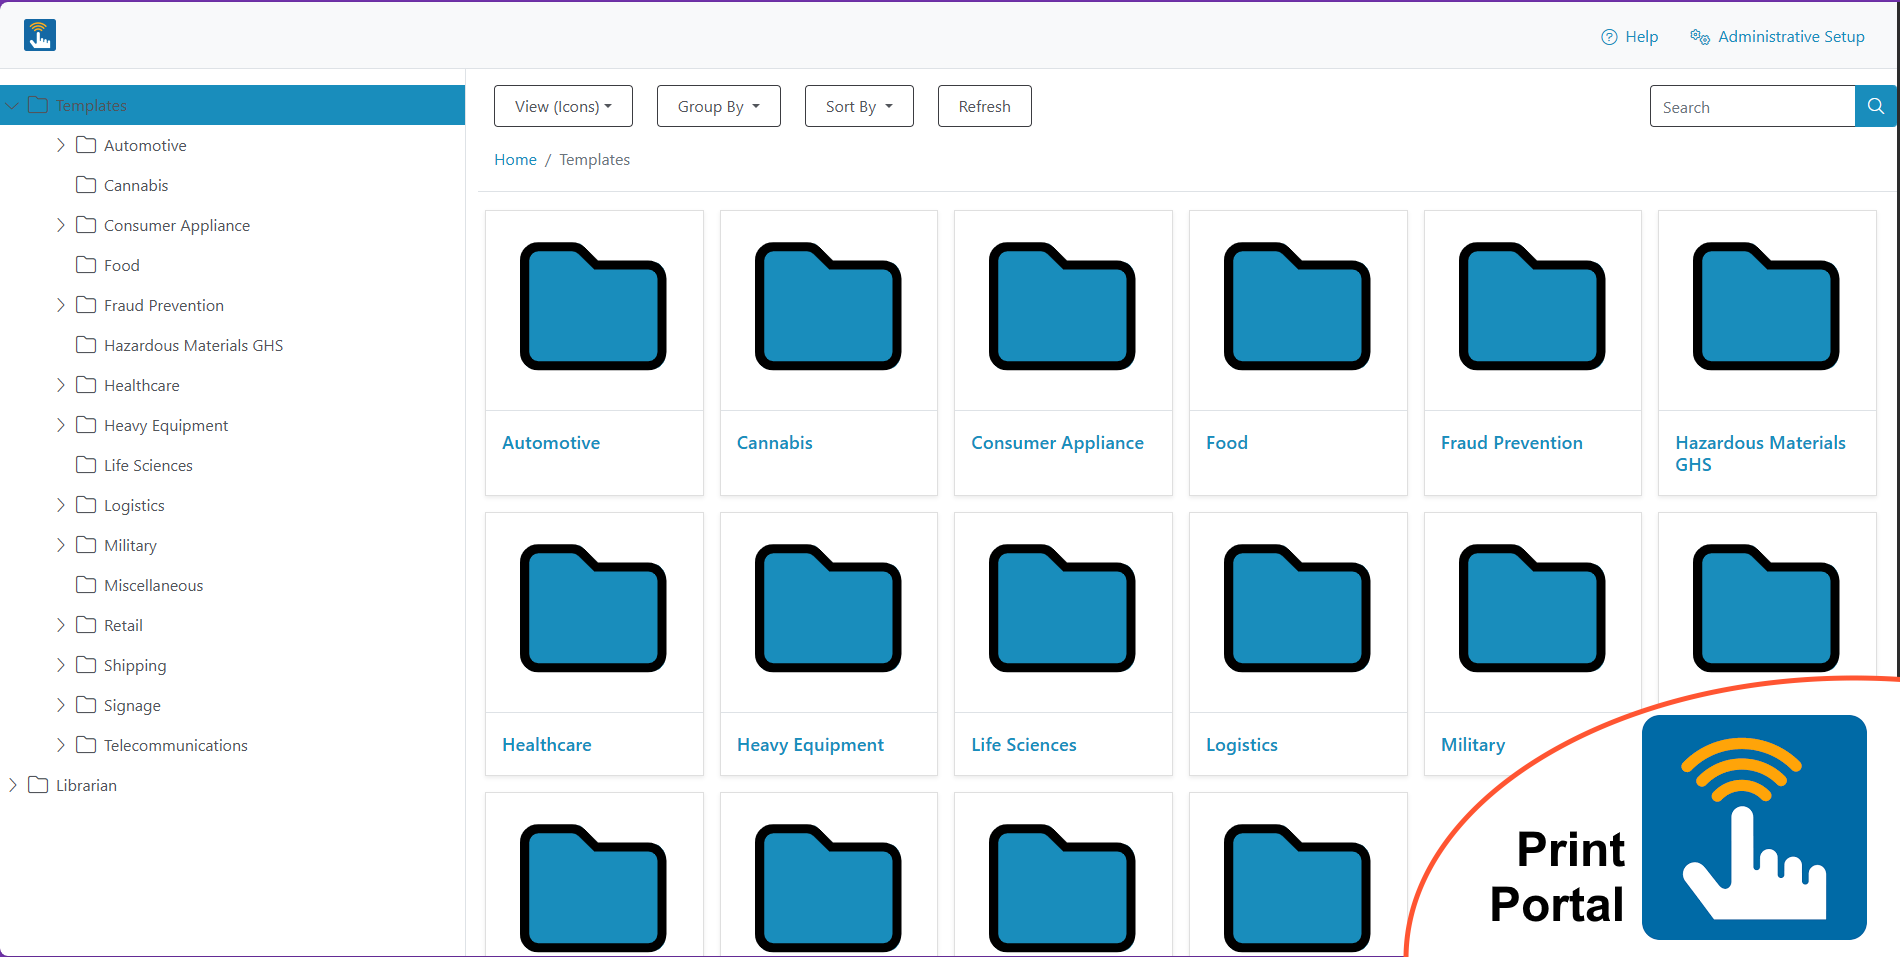Image resolution: width=1900 pixels, height=957 pixels.
Task: Open Administrative Setup link
Action: [1791, 37]
